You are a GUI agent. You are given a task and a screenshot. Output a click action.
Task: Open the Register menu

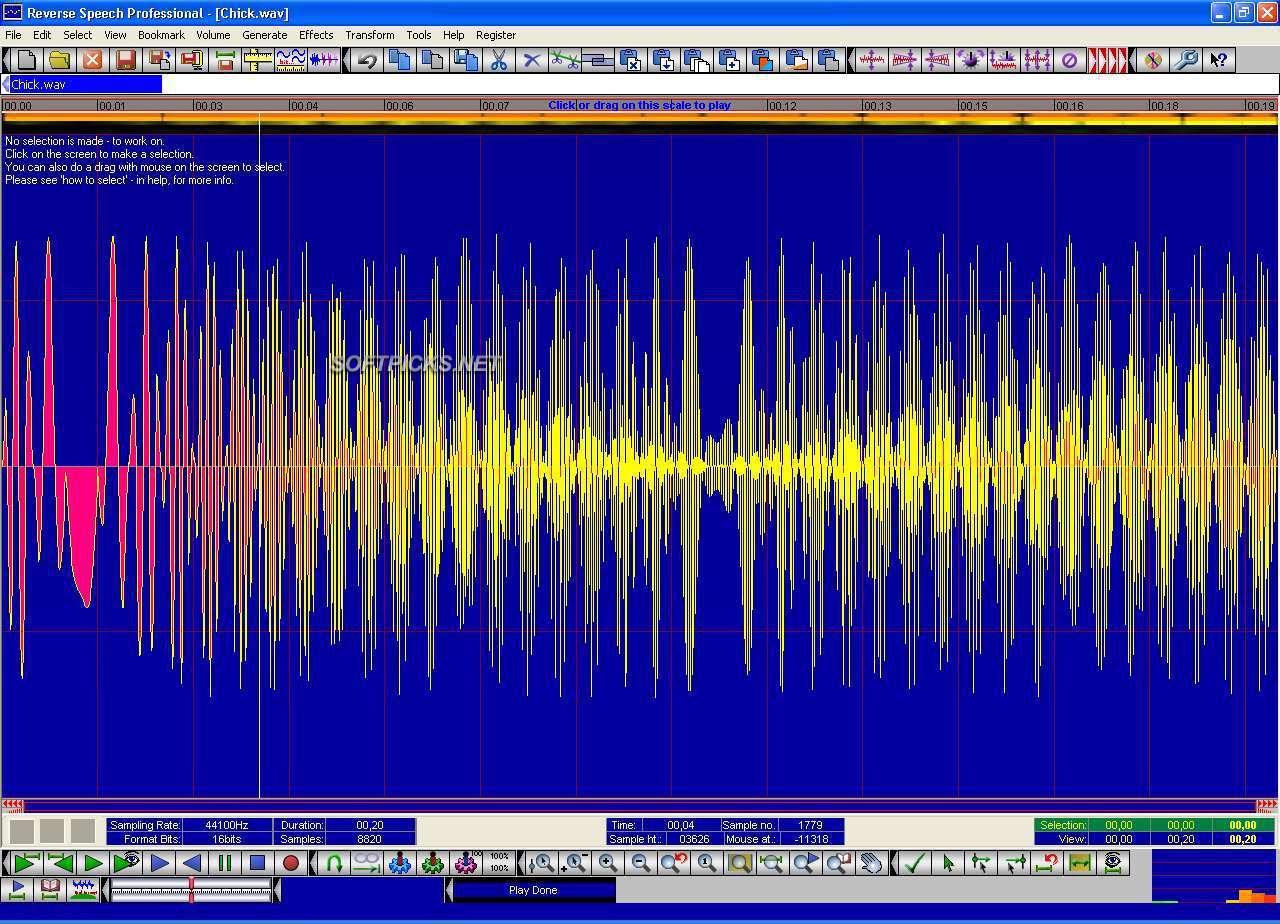coord(496,35)
